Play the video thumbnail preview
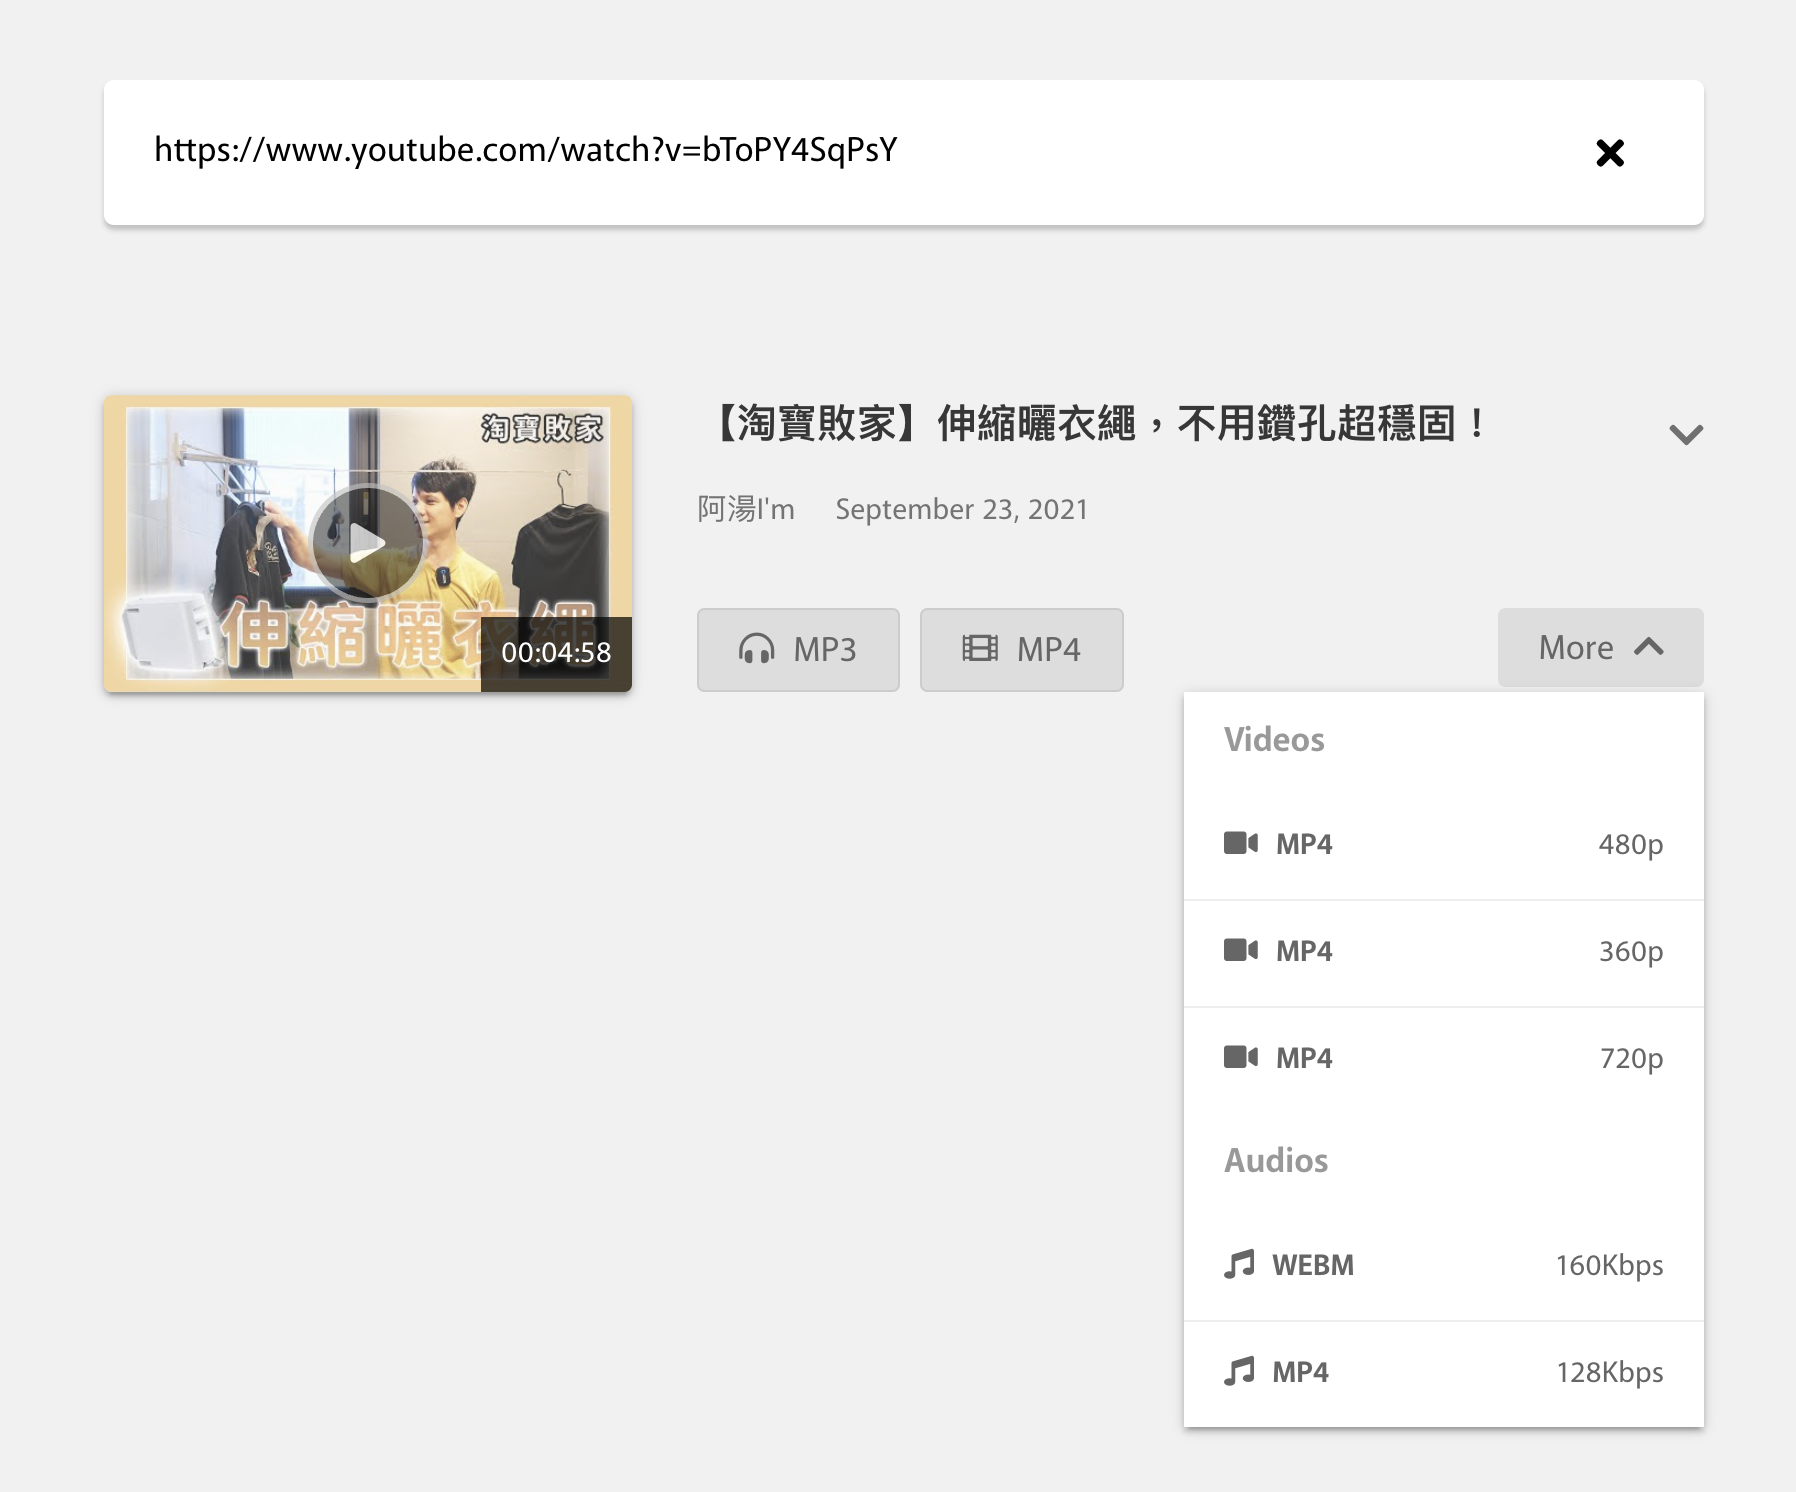Viewport: 1796px width, 1492px height. tap(367, 543)
